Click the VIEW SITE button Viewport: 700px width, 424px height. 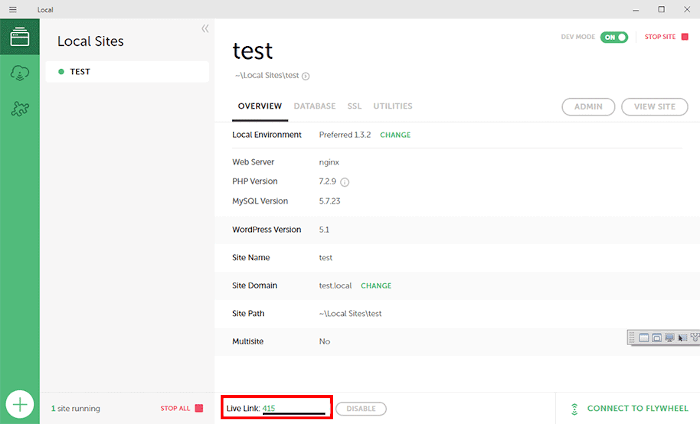[x=654, y=107]
